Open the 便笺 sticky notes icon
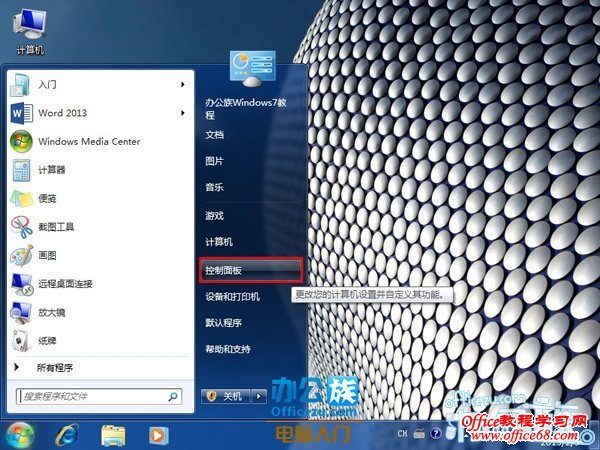The height and width of the screenshot is (450, 600). coord(21,198)
